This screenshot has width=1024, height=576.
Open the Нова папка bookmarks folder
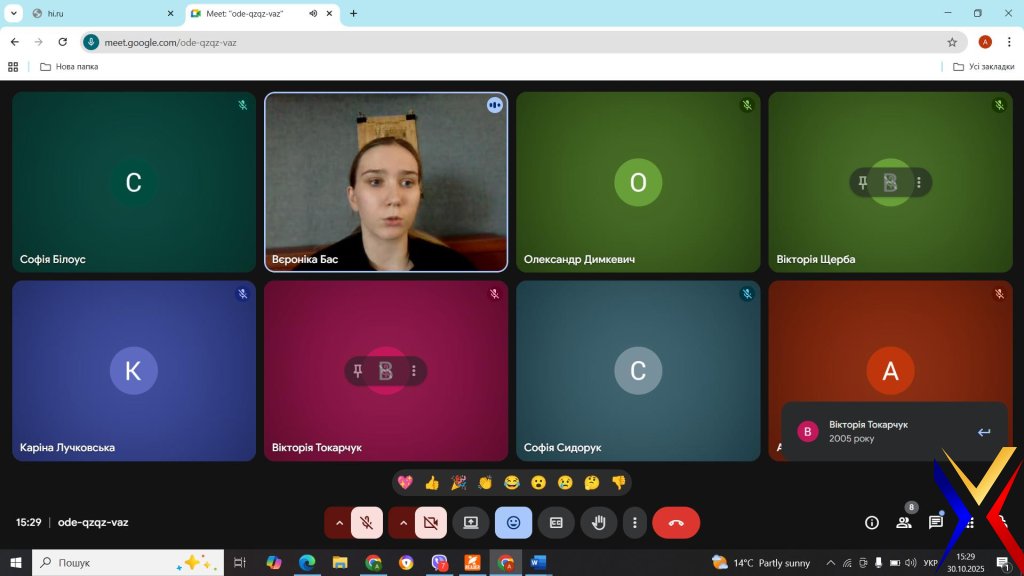tap(69, 67)
